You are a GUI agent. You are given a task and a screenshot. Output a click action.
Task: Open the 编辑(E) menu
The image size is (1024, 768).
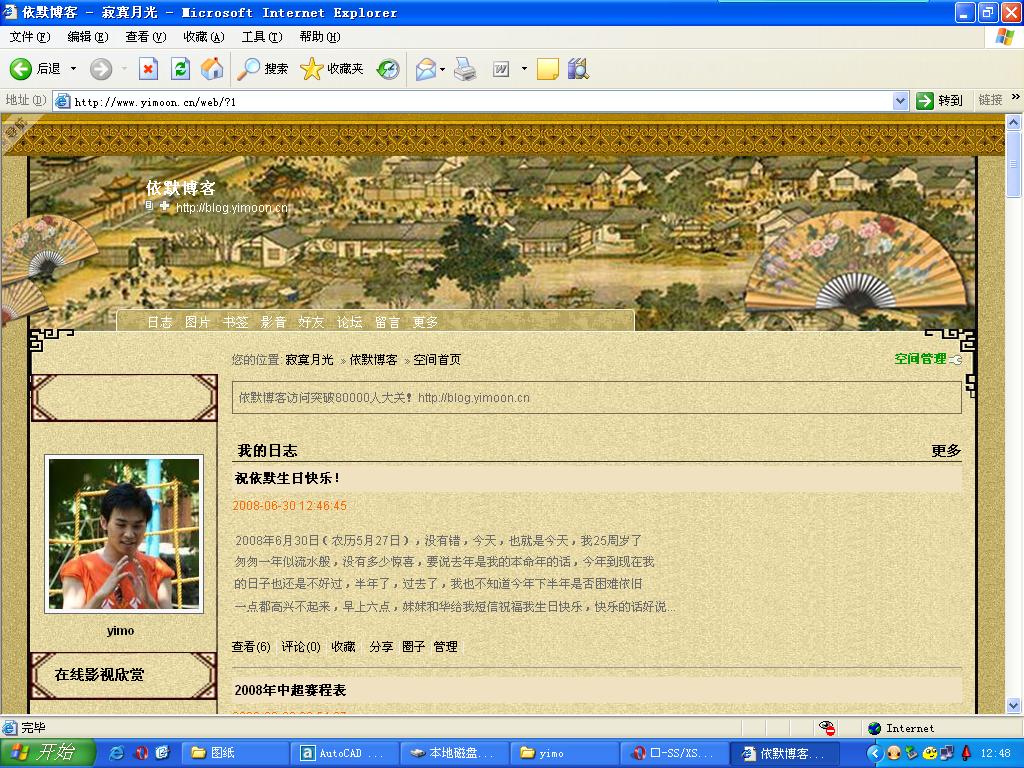[x=88, y=37]
